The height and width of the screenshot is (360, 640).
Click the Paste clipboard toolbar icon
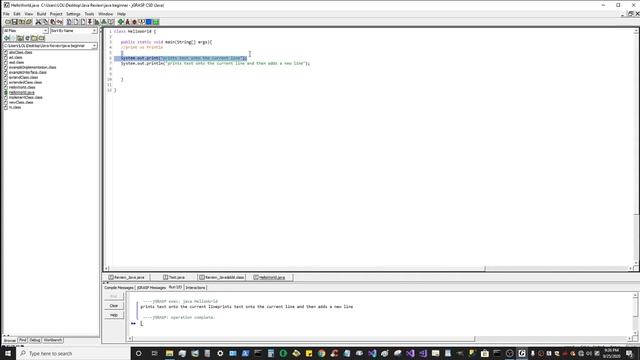click(x=52, y=22)
